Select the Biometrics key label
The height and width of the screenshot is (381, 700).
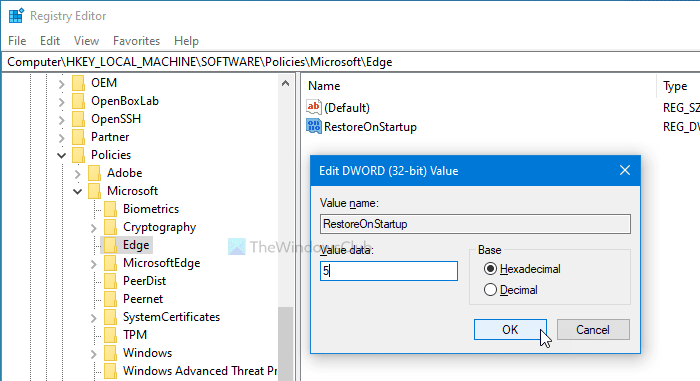151,209
